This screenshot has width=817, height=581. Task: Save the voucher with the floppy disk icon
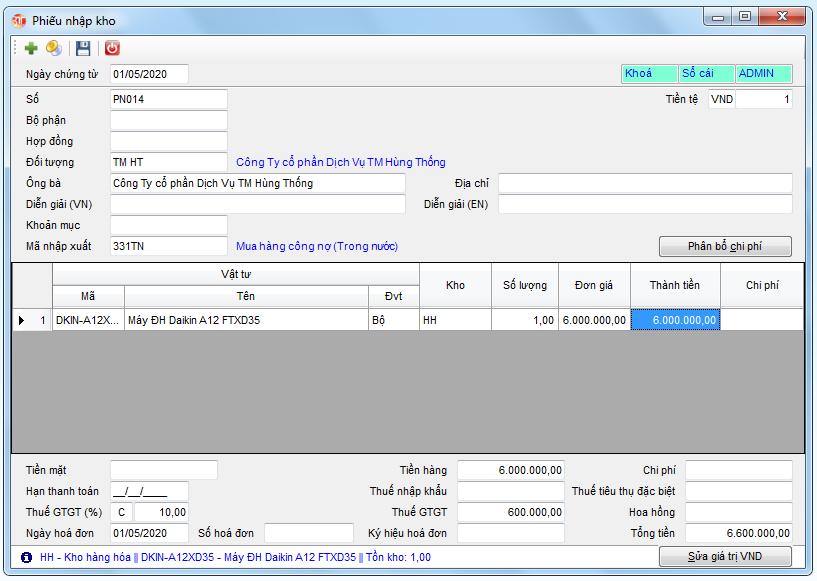83,48
